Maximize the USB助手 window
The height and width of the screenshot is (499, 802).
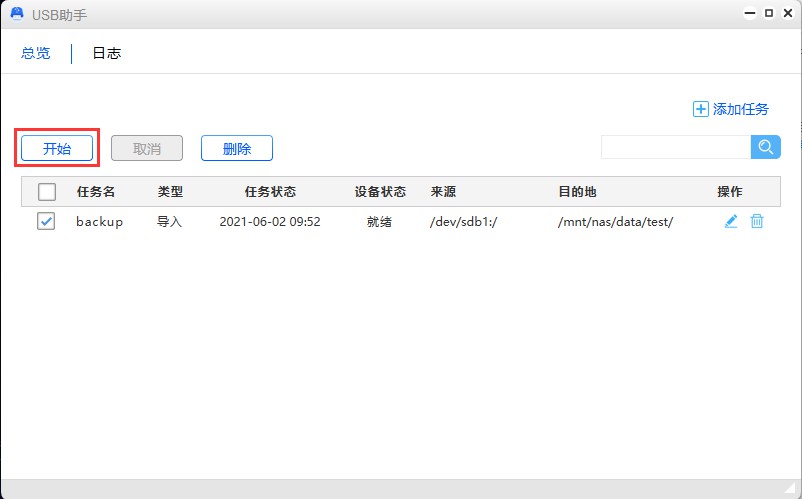[x=769, y=14]
